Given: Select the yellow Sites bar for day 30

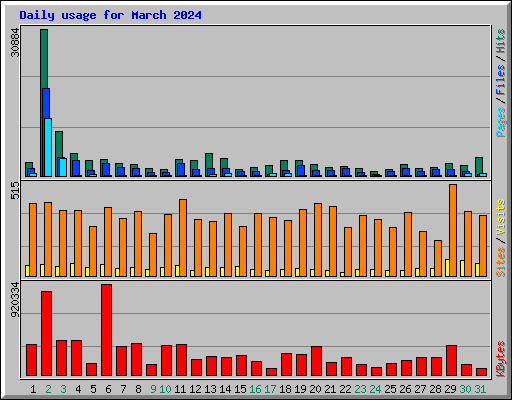Looking at the screenshot, I should pyautogui.click(x=462, y=268).
